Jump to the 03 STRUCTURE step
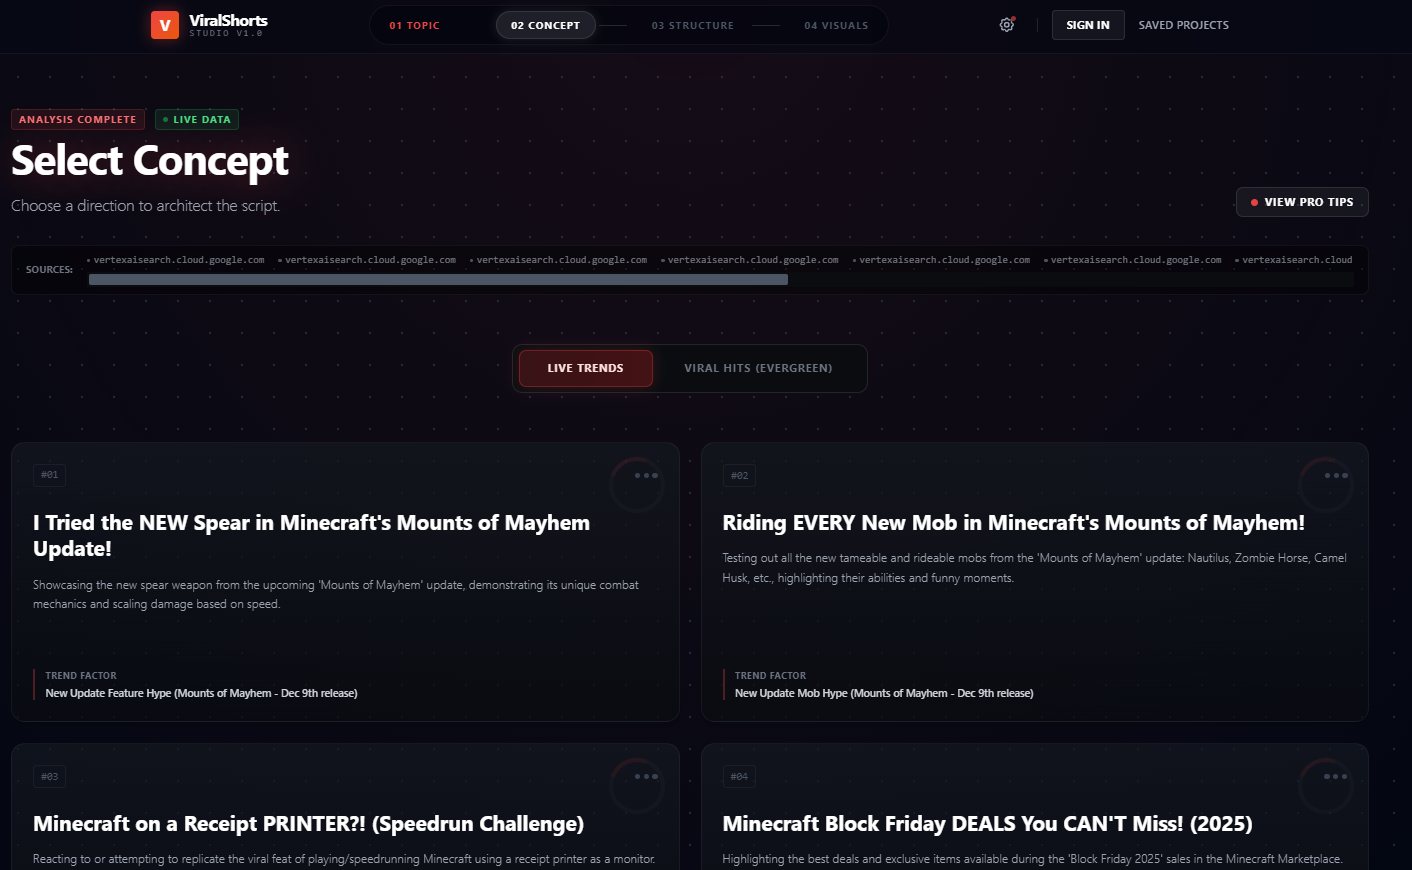1412x870 pixels. coord(693,26)
